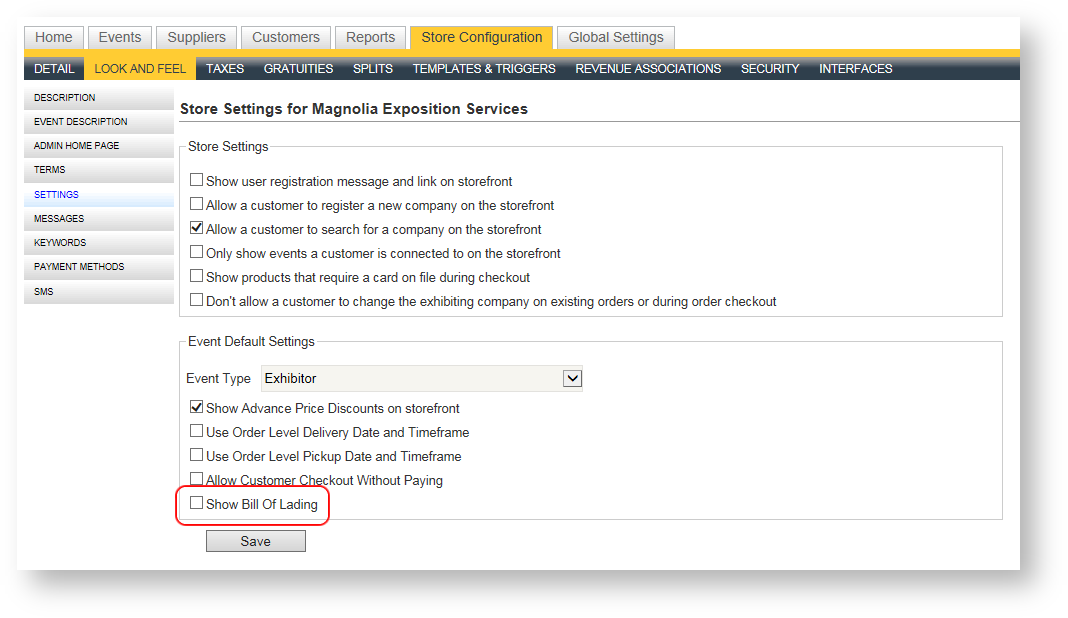The image size is (1068, 618).
Task: Toggle Allow customer to search for company
Action: tap(197, 229)
